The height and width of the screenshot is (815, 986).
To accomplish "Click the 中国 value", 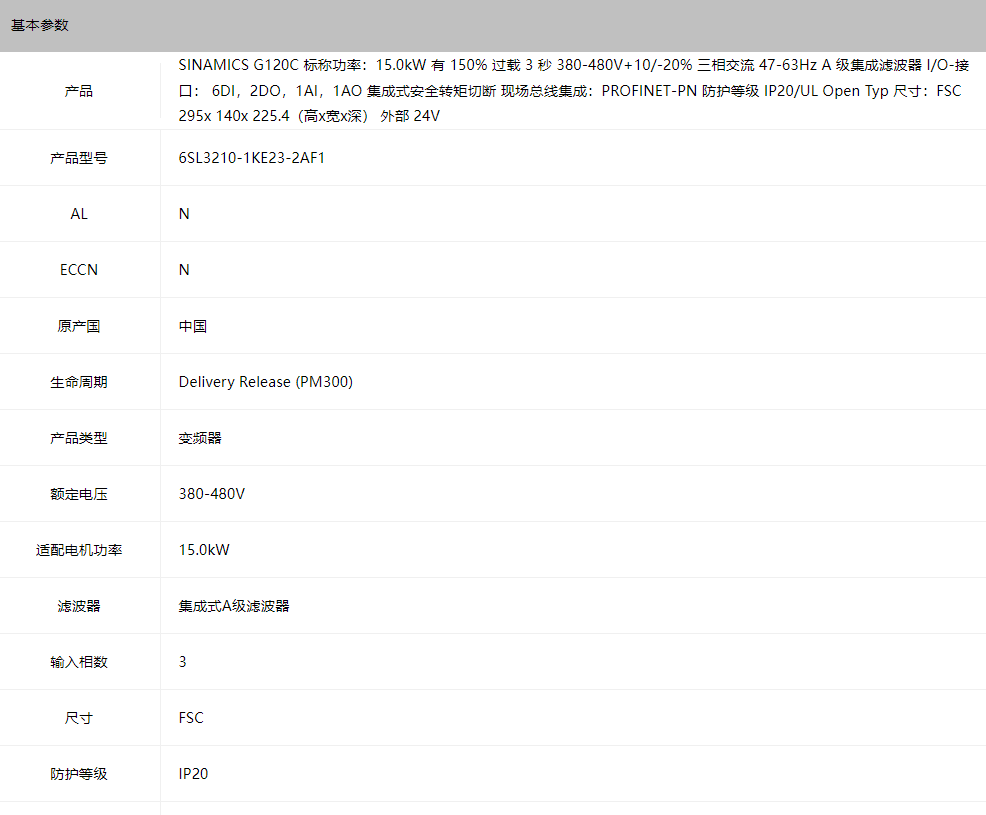I will (192, 326).
